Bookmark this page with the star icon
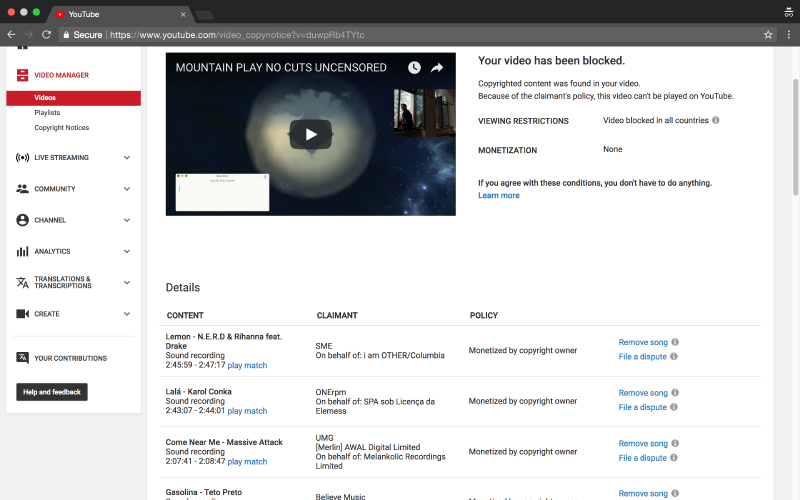Image resolution: width=800 pixels, height=500 pixels. pyautogui.click(x=768, y=35)
